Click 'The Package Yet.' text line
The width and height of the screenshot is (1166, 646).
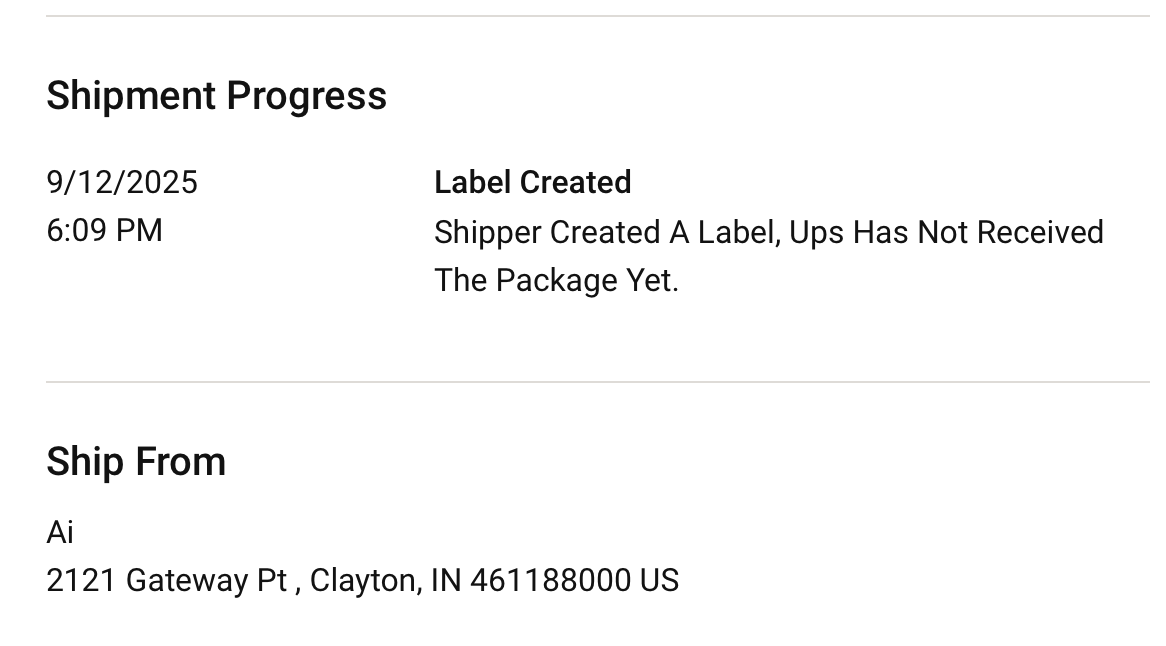click(556, 281)
